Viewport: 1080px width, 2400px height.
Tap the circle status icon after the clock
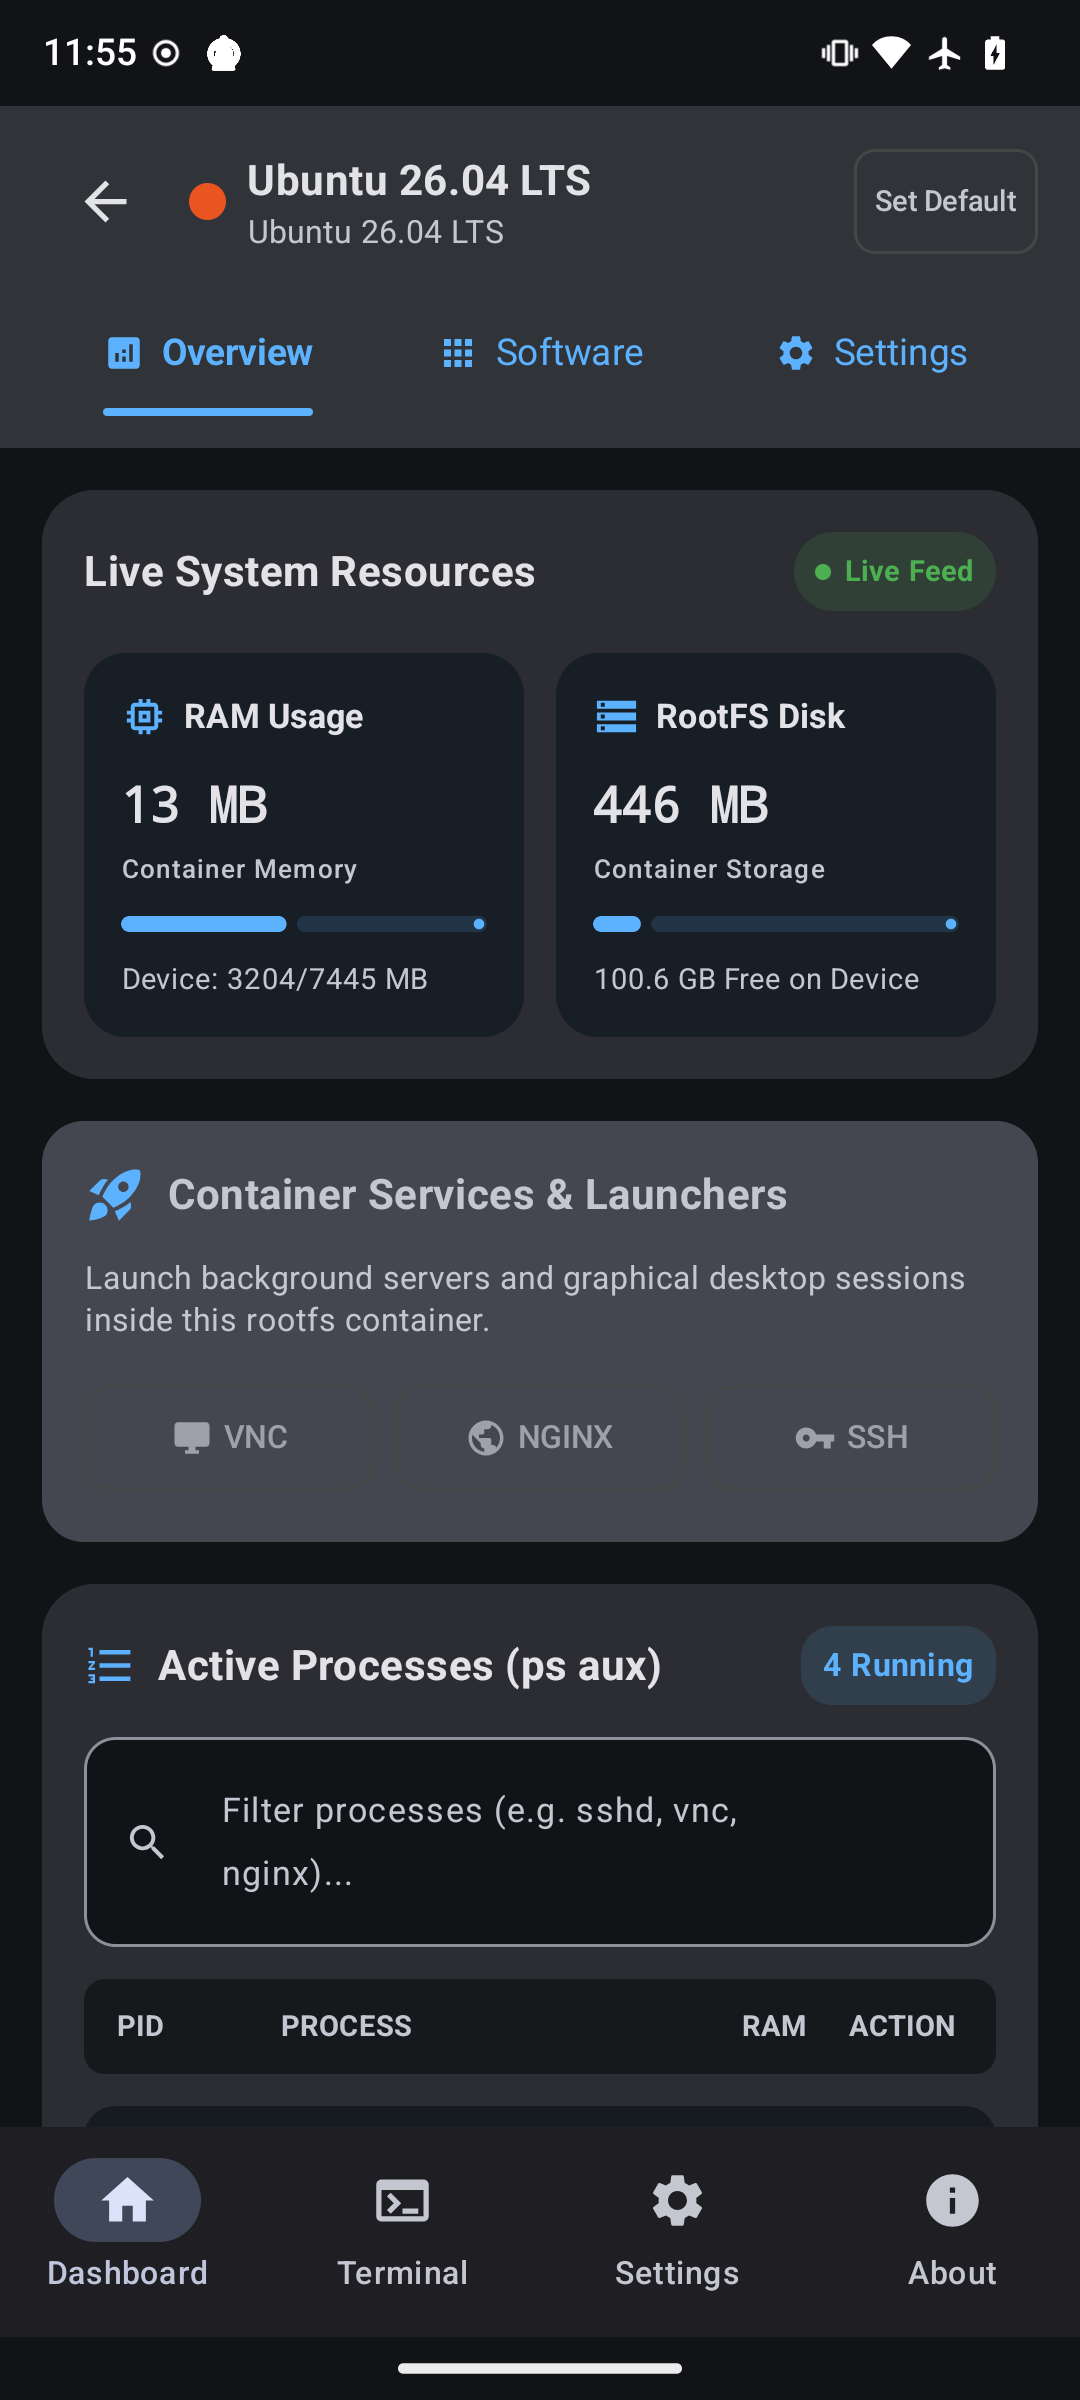pyautogui.click(x=166, y=53)
